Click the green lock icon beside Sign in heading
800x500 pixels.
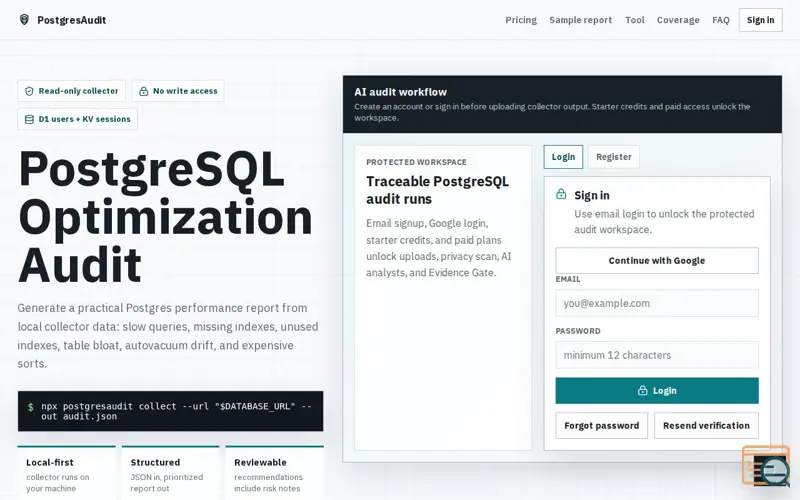[x=561, y=194]
